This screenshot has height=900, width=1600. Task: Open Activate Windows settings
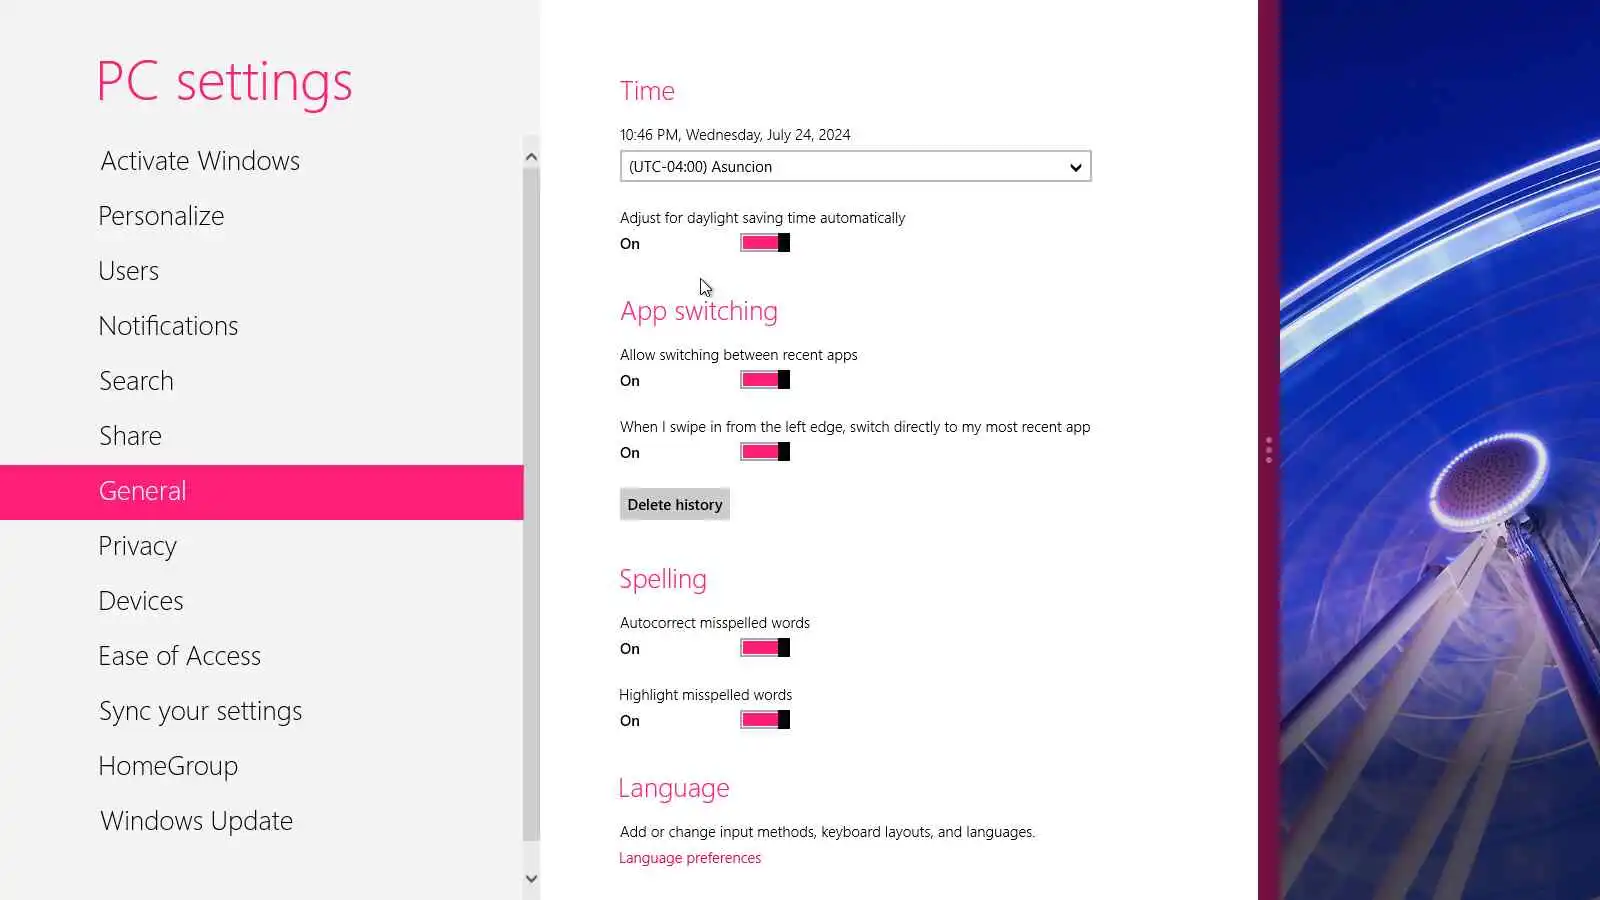[x=261, y=161]
